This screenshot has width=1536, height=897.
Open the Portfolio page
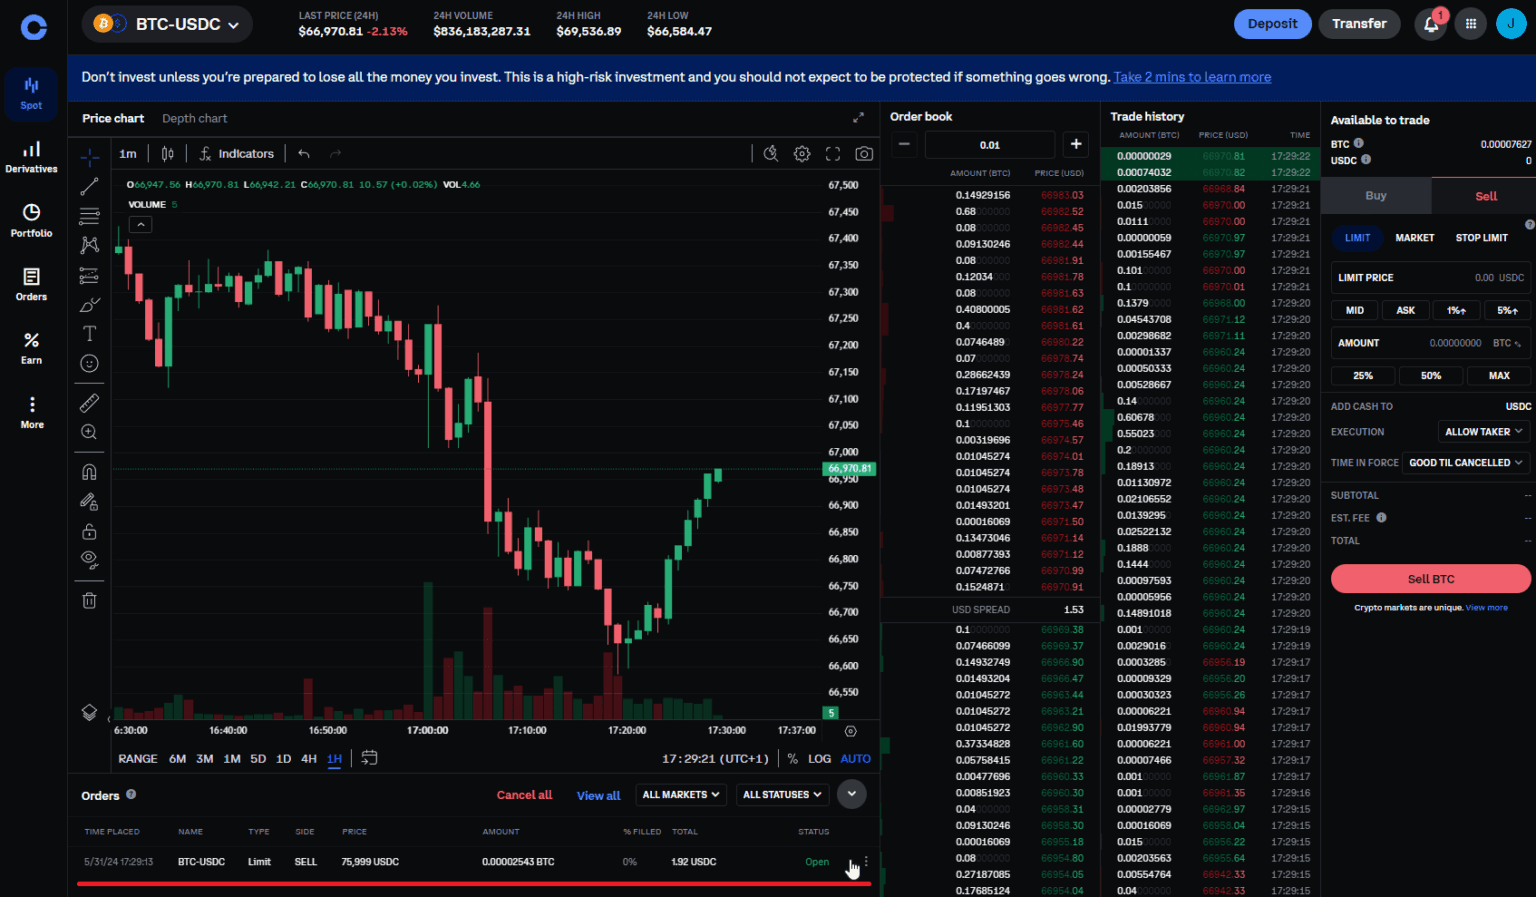tap(32, 221)
